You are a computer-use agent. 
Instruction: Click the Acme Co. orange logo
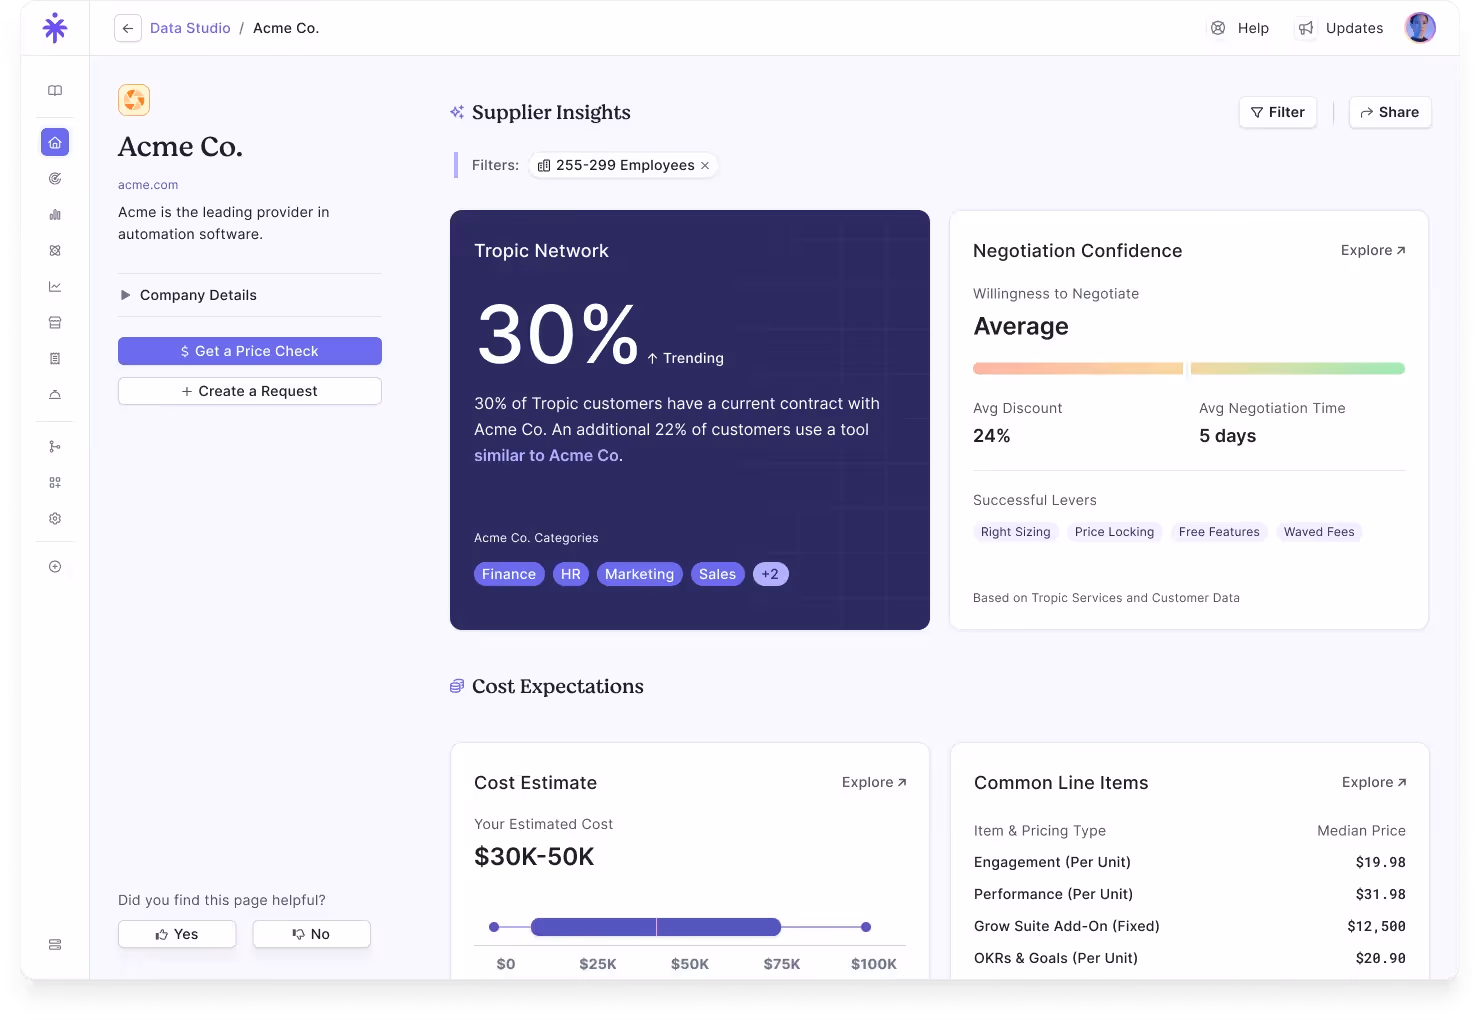coord(134,100)
